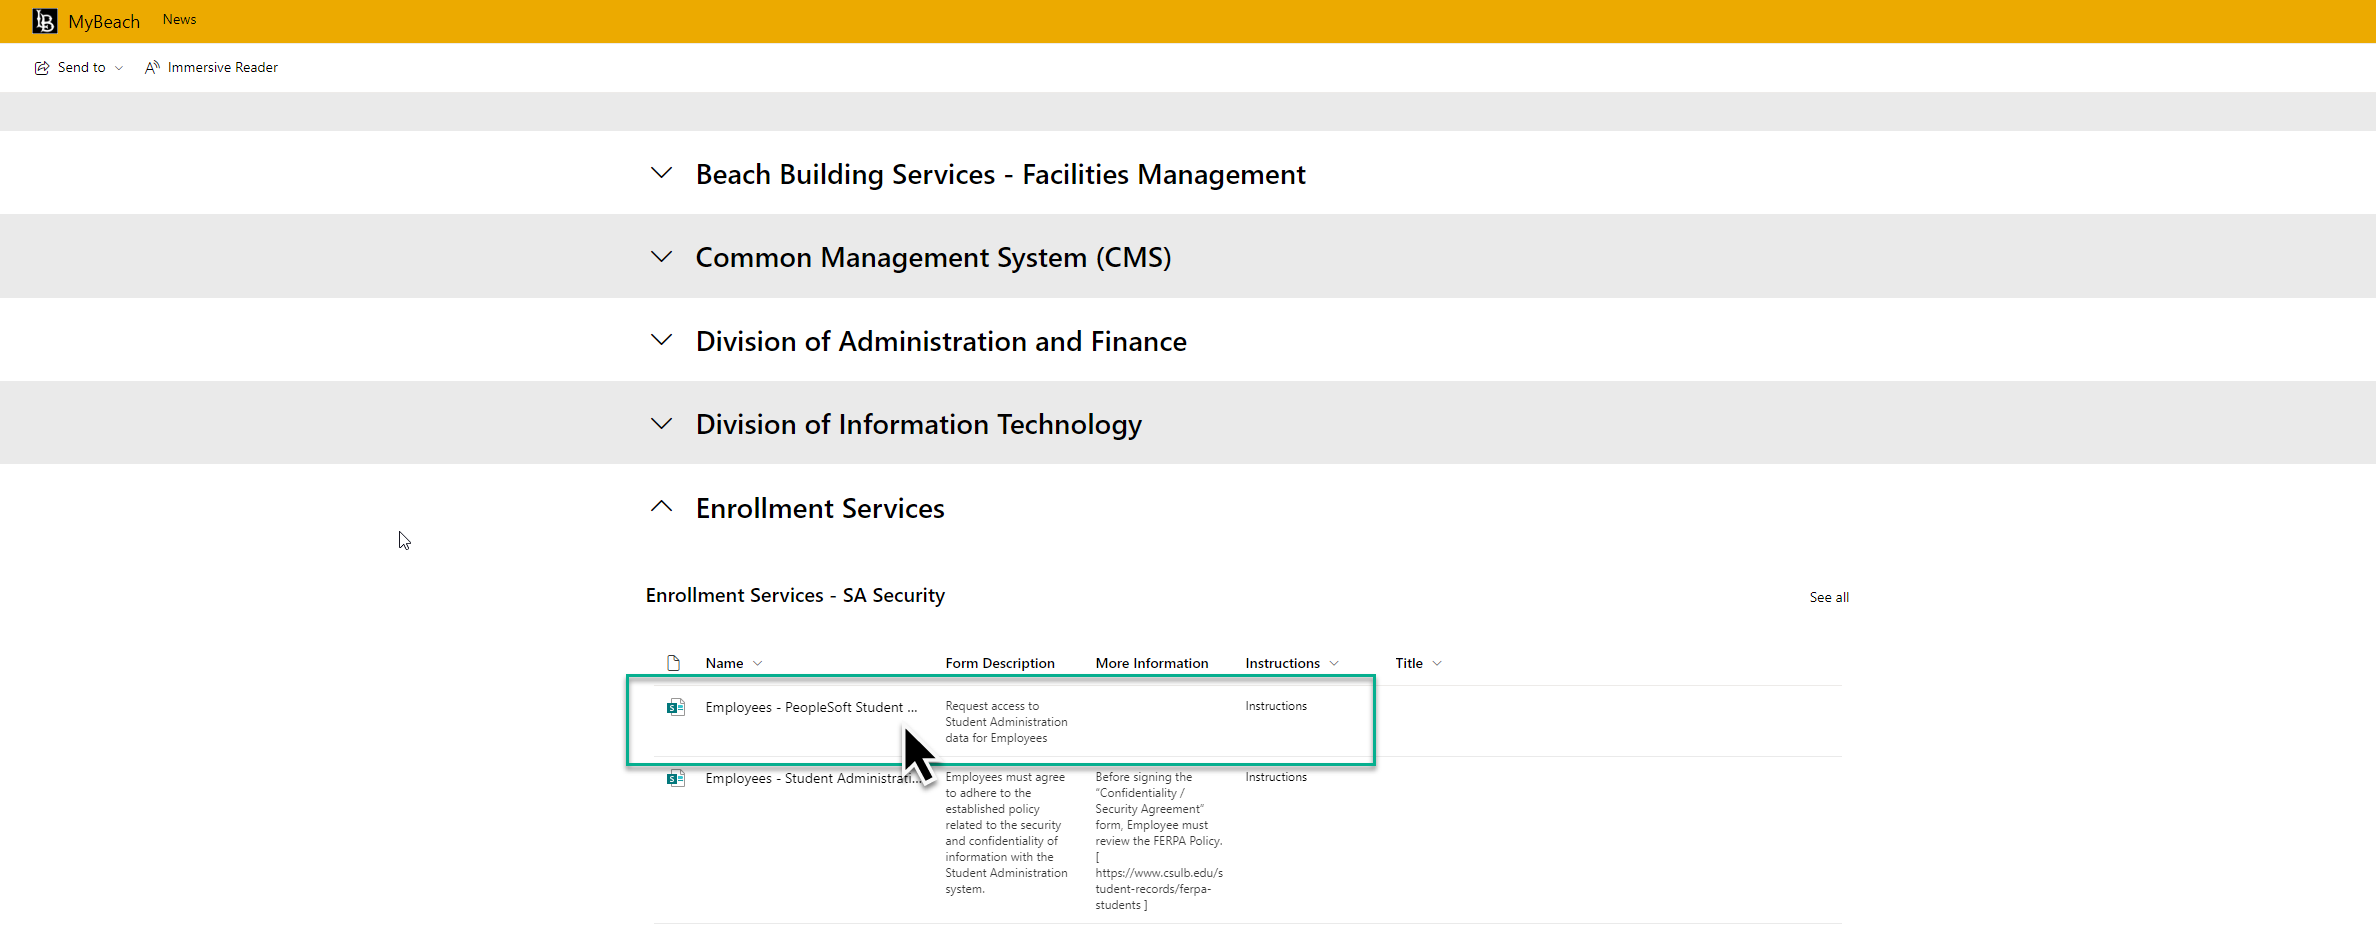Click Instructions in the PeopleSoft Student row
The height and width of the screenshot is (928, 2376).
pyautogui.click(x=1276, y=706)
